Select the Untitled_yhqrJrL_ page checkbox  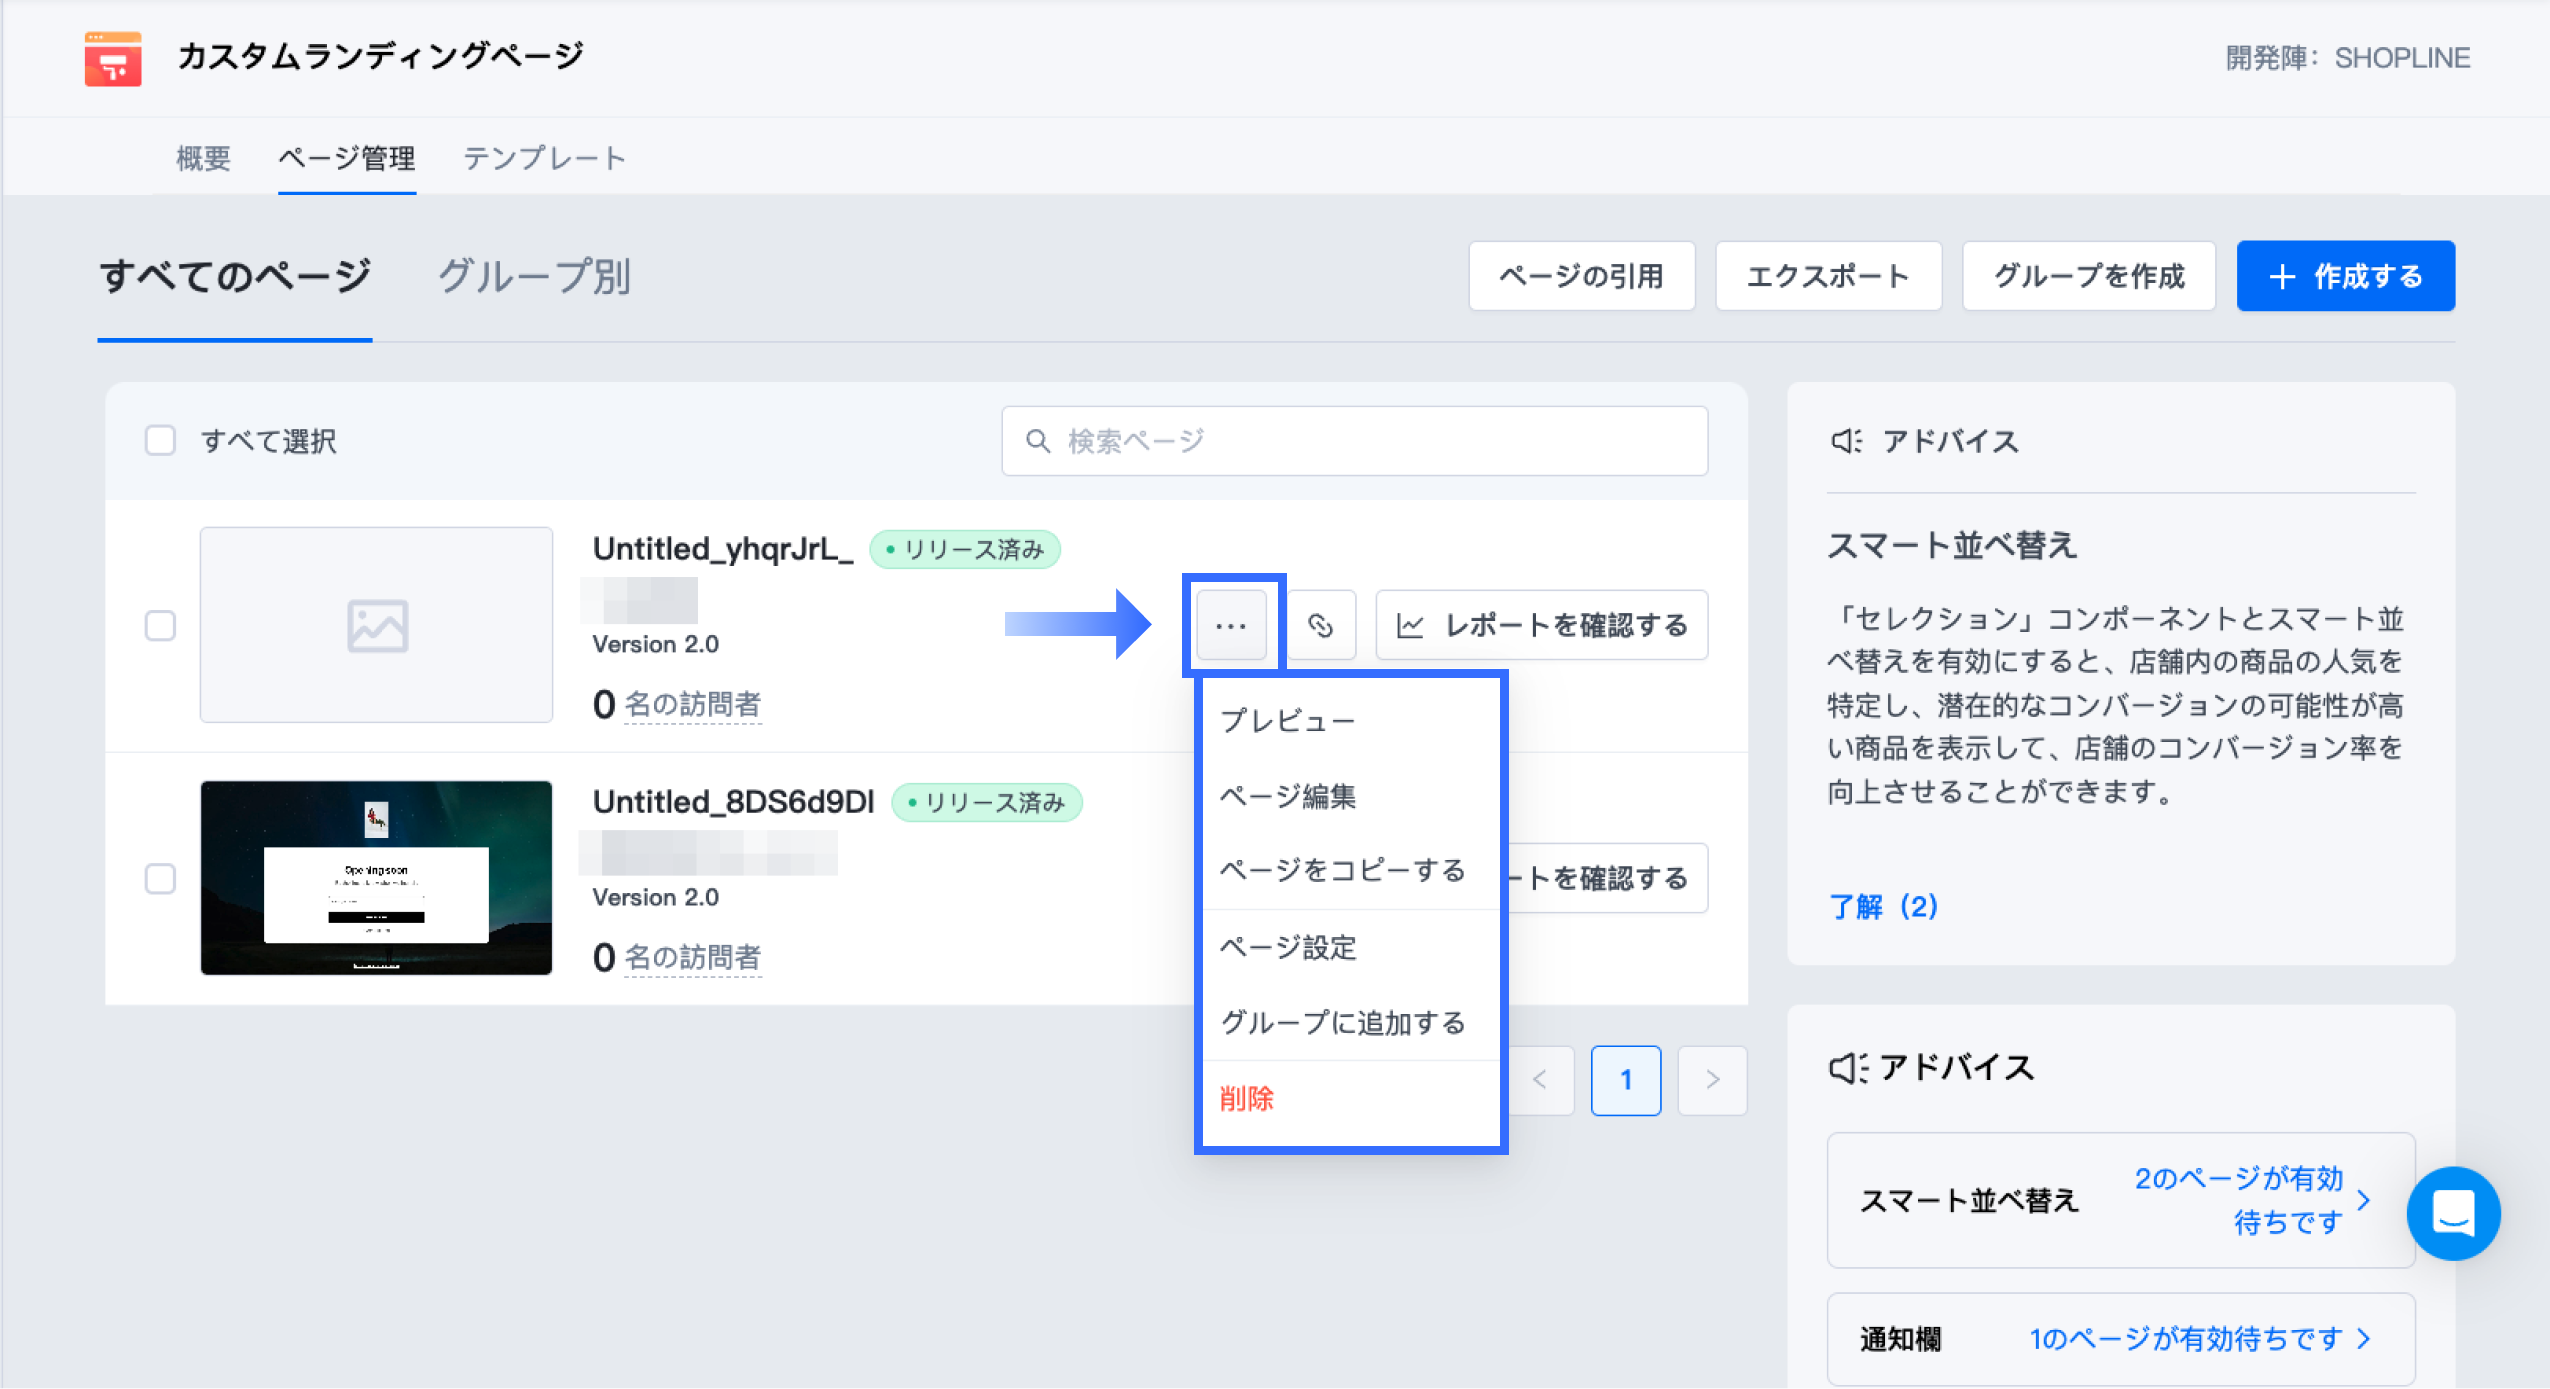pyautogui.click(x=160, y=626)
